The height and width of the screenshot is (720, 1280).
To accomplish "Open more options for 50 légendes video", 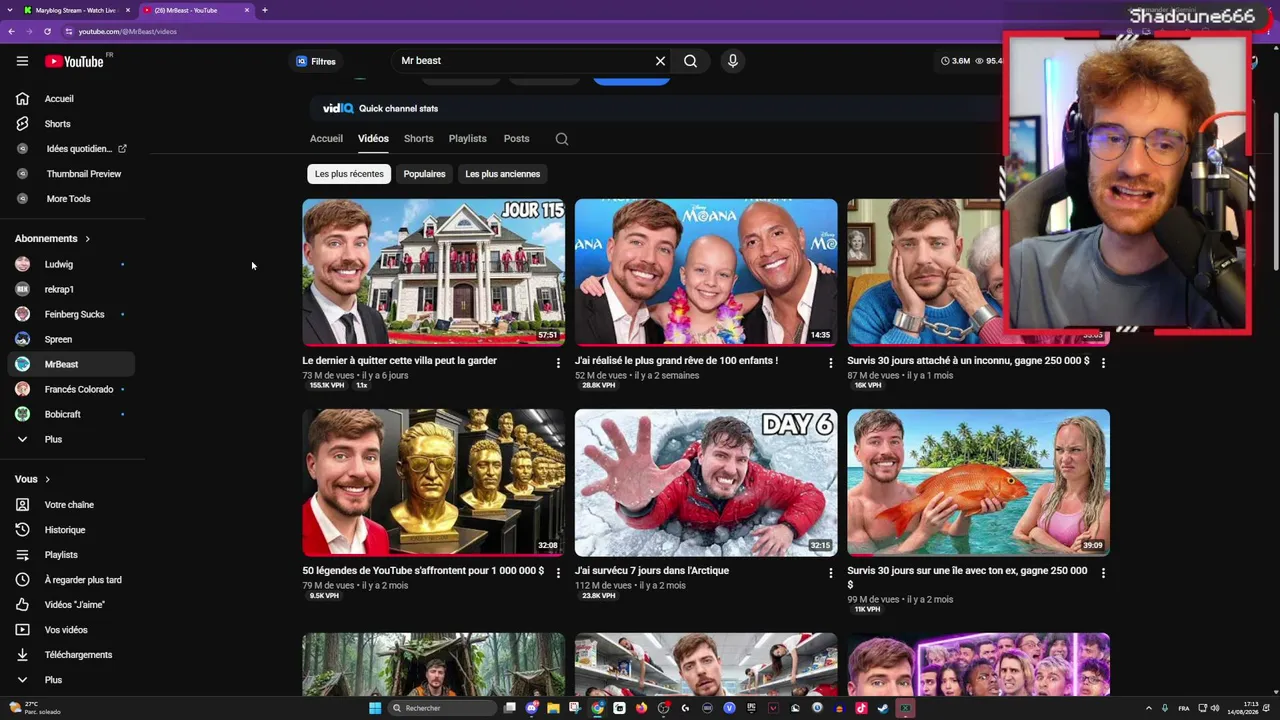I will point(558,573).
